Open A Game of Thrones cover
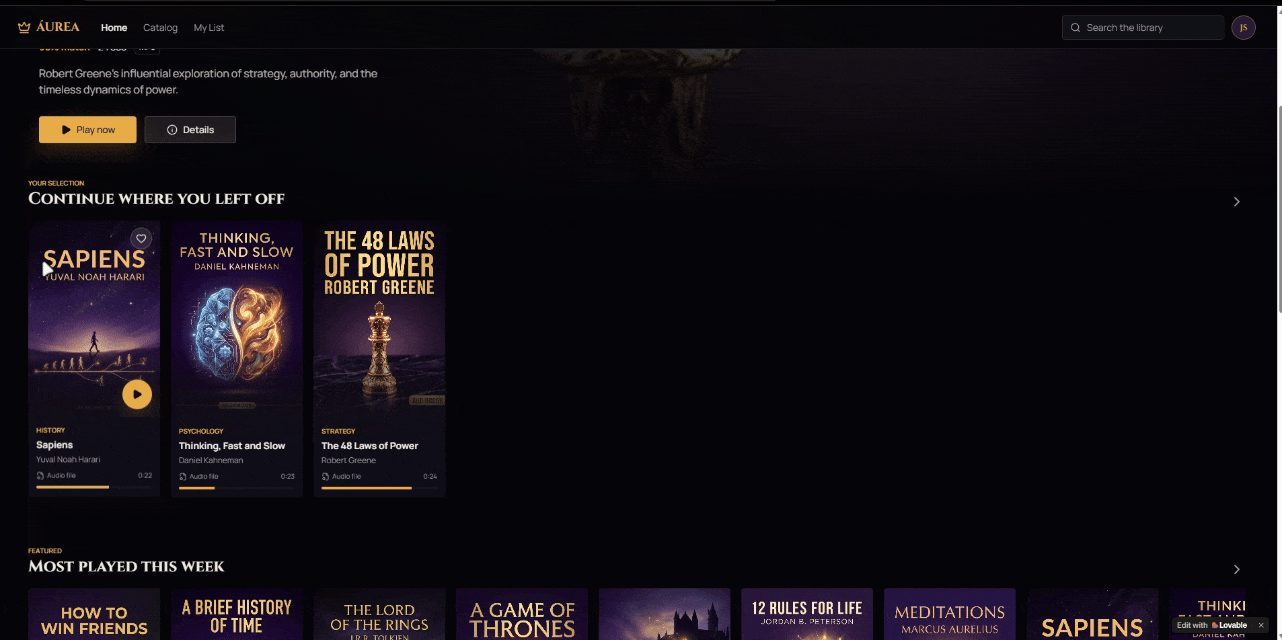 pos(522,614)
